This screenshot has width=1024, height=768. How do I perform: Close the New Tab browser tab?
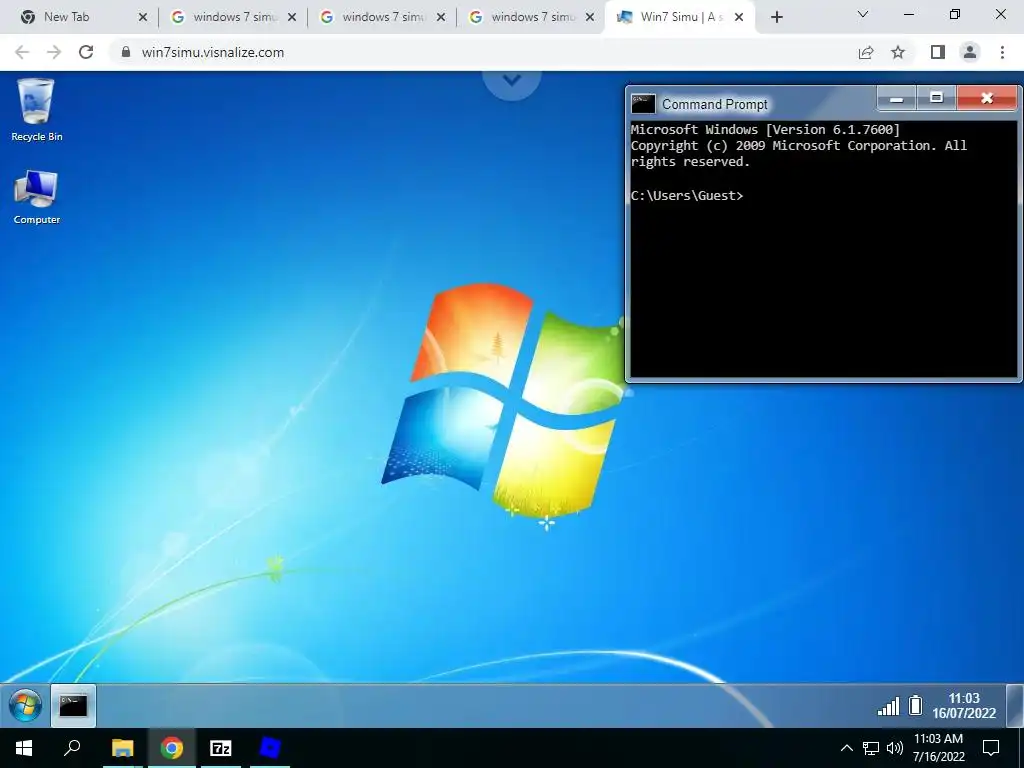tap(143, 18)
